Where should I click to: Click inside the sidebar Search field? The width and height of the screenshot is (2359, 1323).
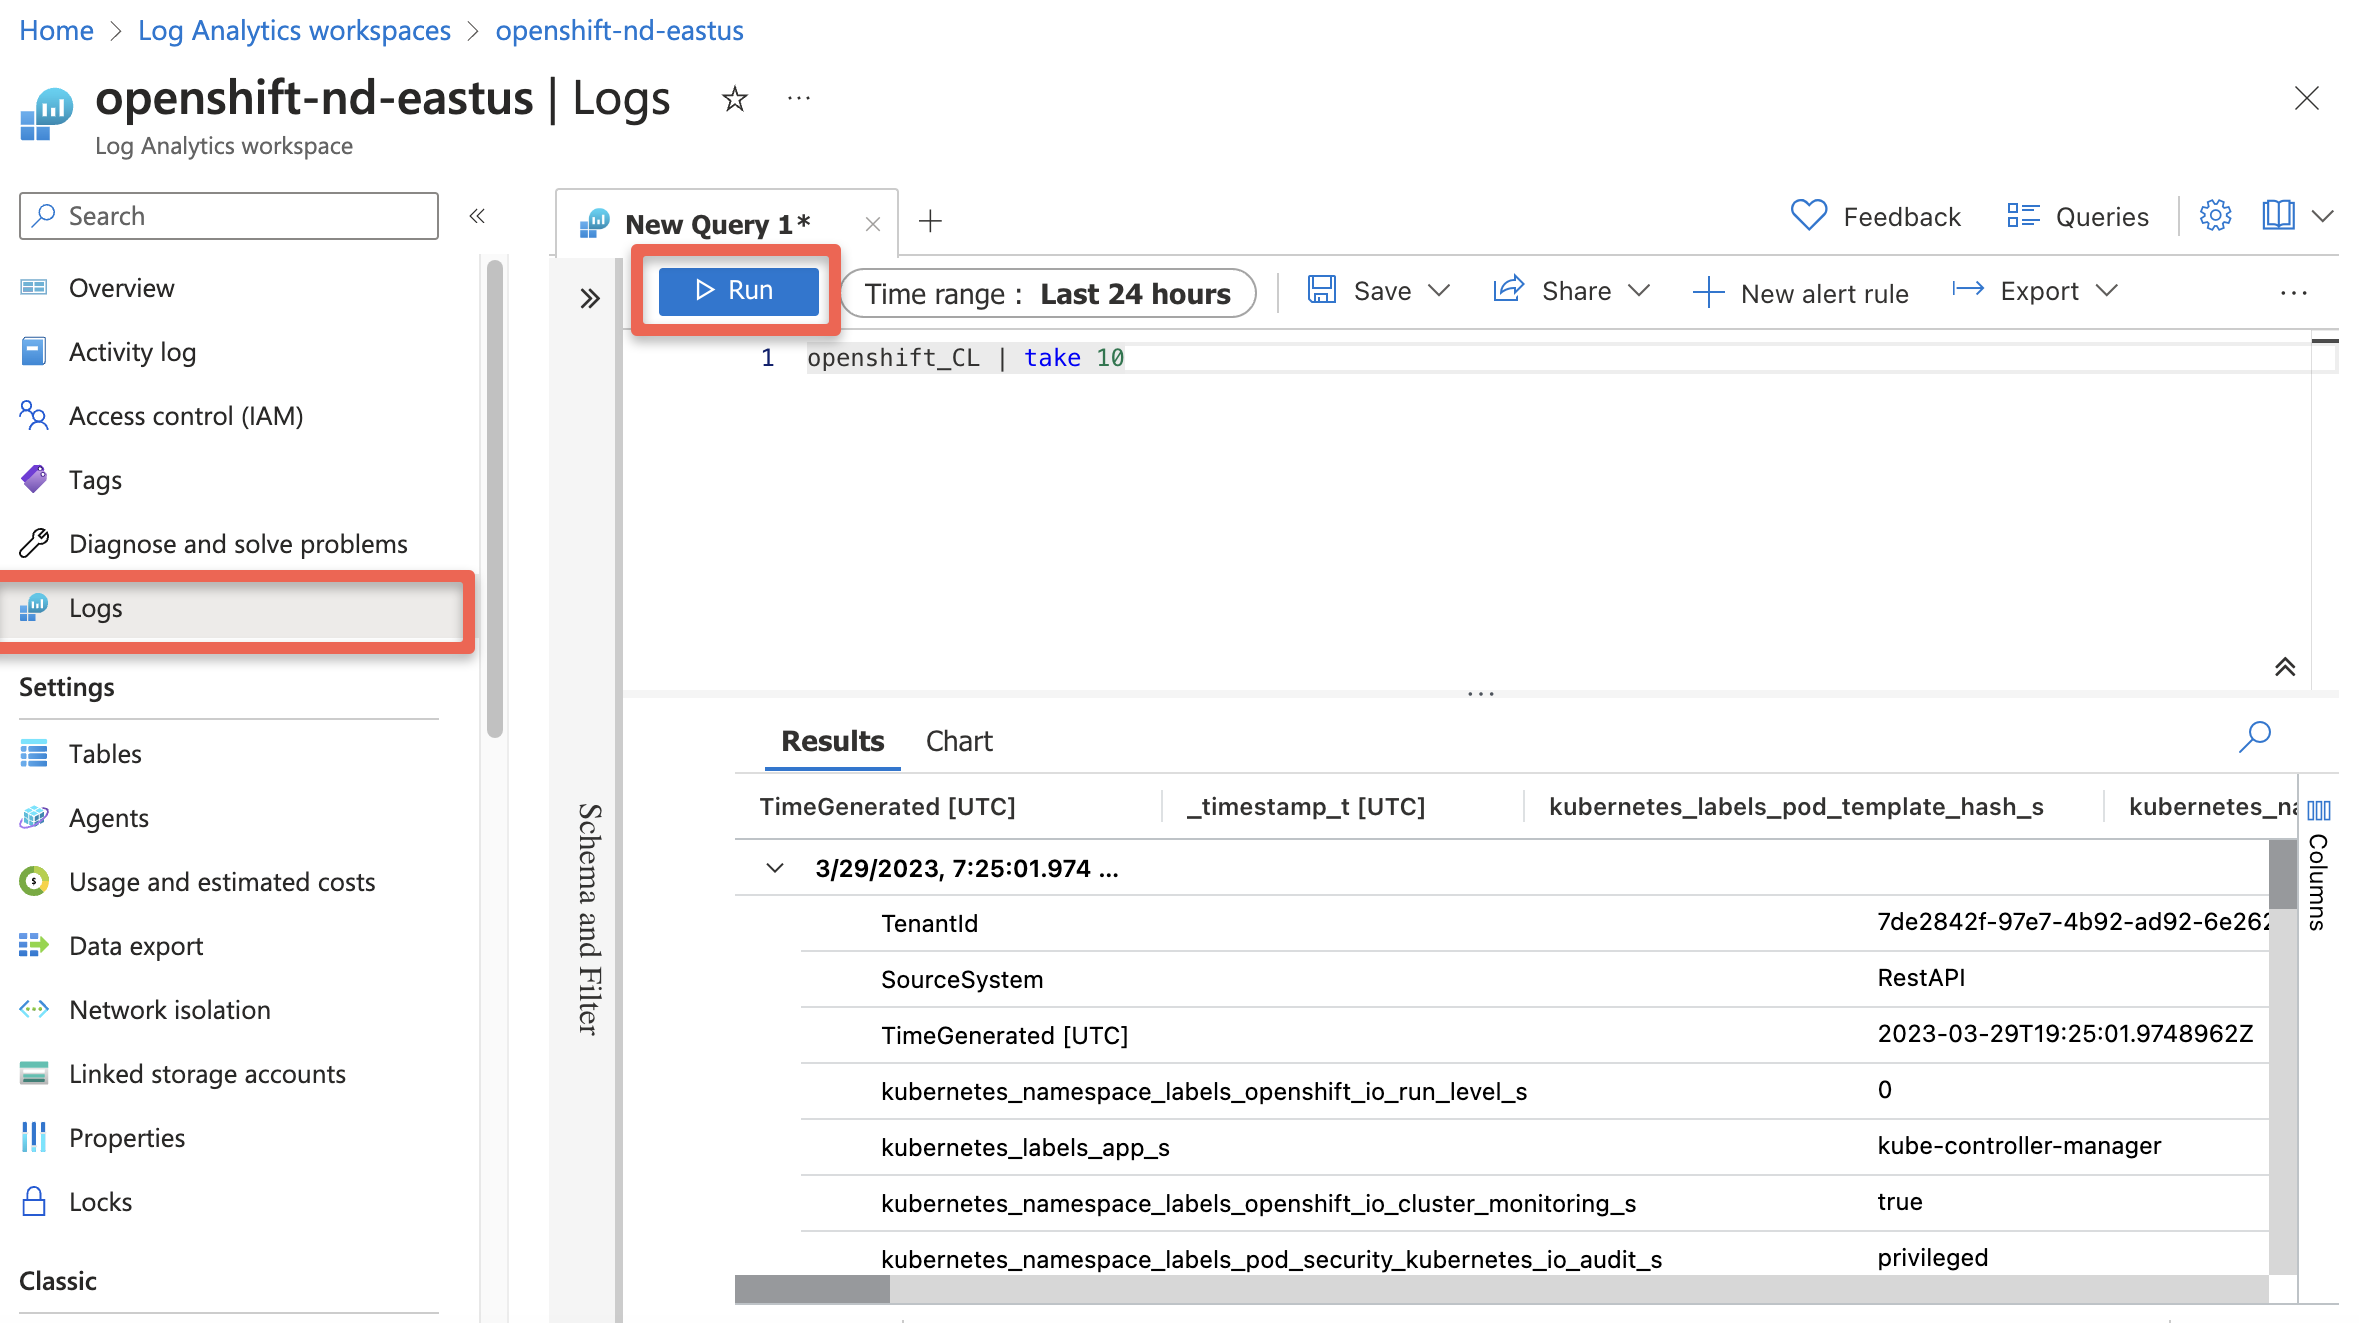coord(228,215)
